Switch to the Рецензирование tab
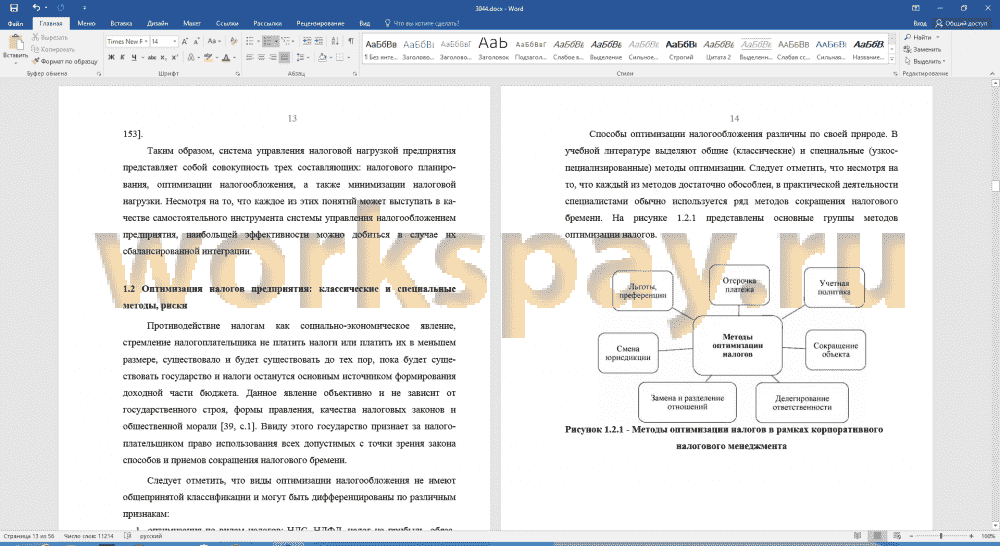The image size is (1000, 546). click(x=320, y=23)
